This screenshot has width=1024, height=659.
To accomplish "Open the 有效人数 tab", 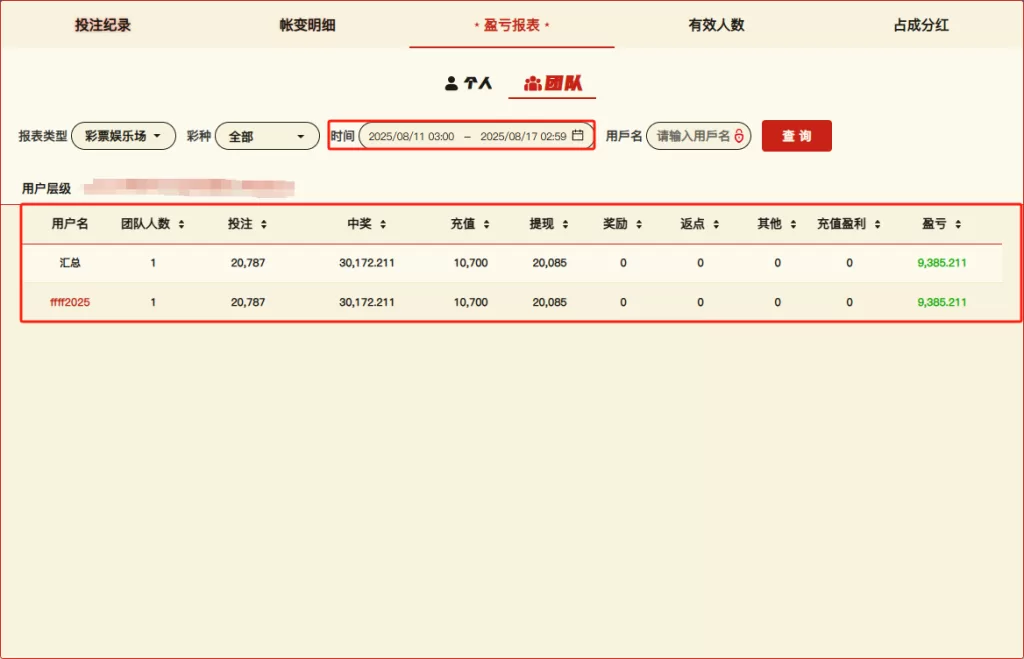I will click(716, 25).
